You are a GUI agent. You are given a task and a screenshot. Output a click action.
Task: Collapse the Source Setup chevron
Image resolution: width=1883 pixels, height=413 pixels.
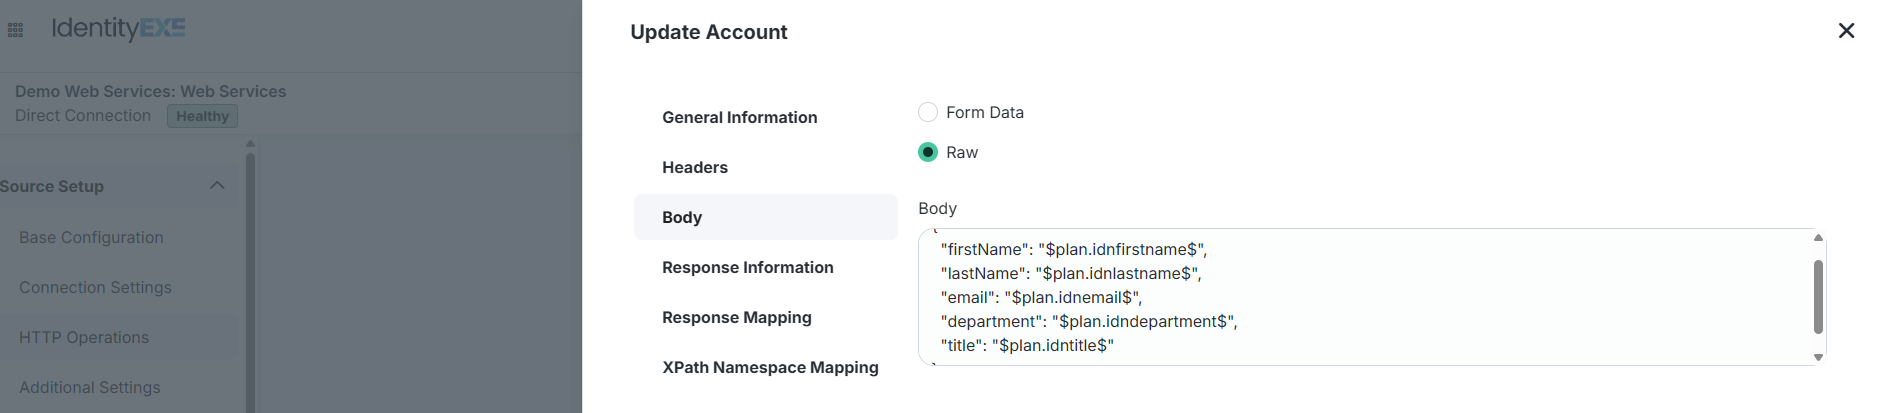click(x=217, y=186)
